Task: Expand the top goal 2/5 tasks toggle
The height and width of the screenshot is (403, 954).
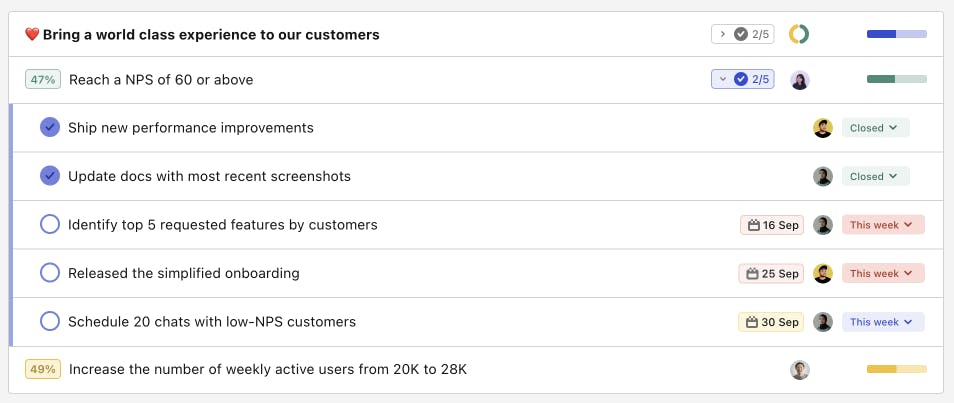Action: [742, 34]
